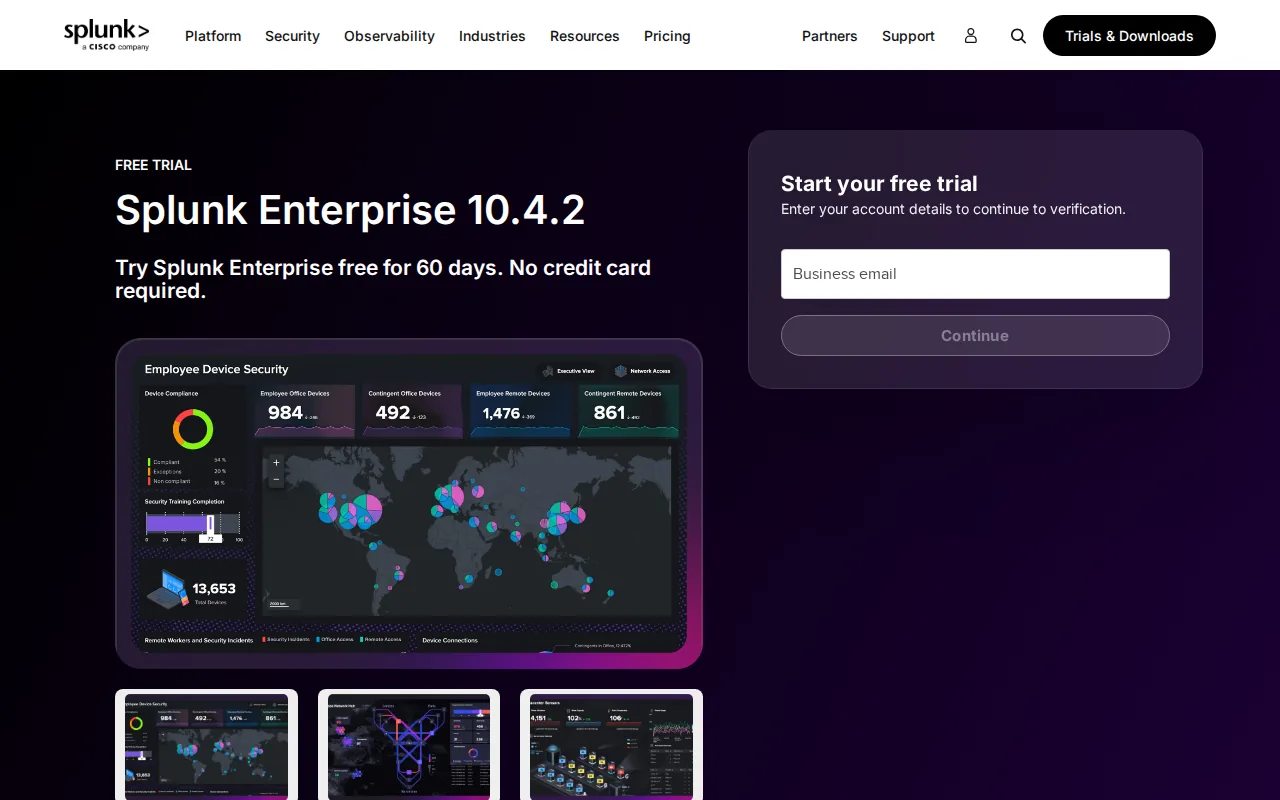Click the 60 days no credit card text
This screenshot has height=800, width=1280.
(x=383, y=279)
